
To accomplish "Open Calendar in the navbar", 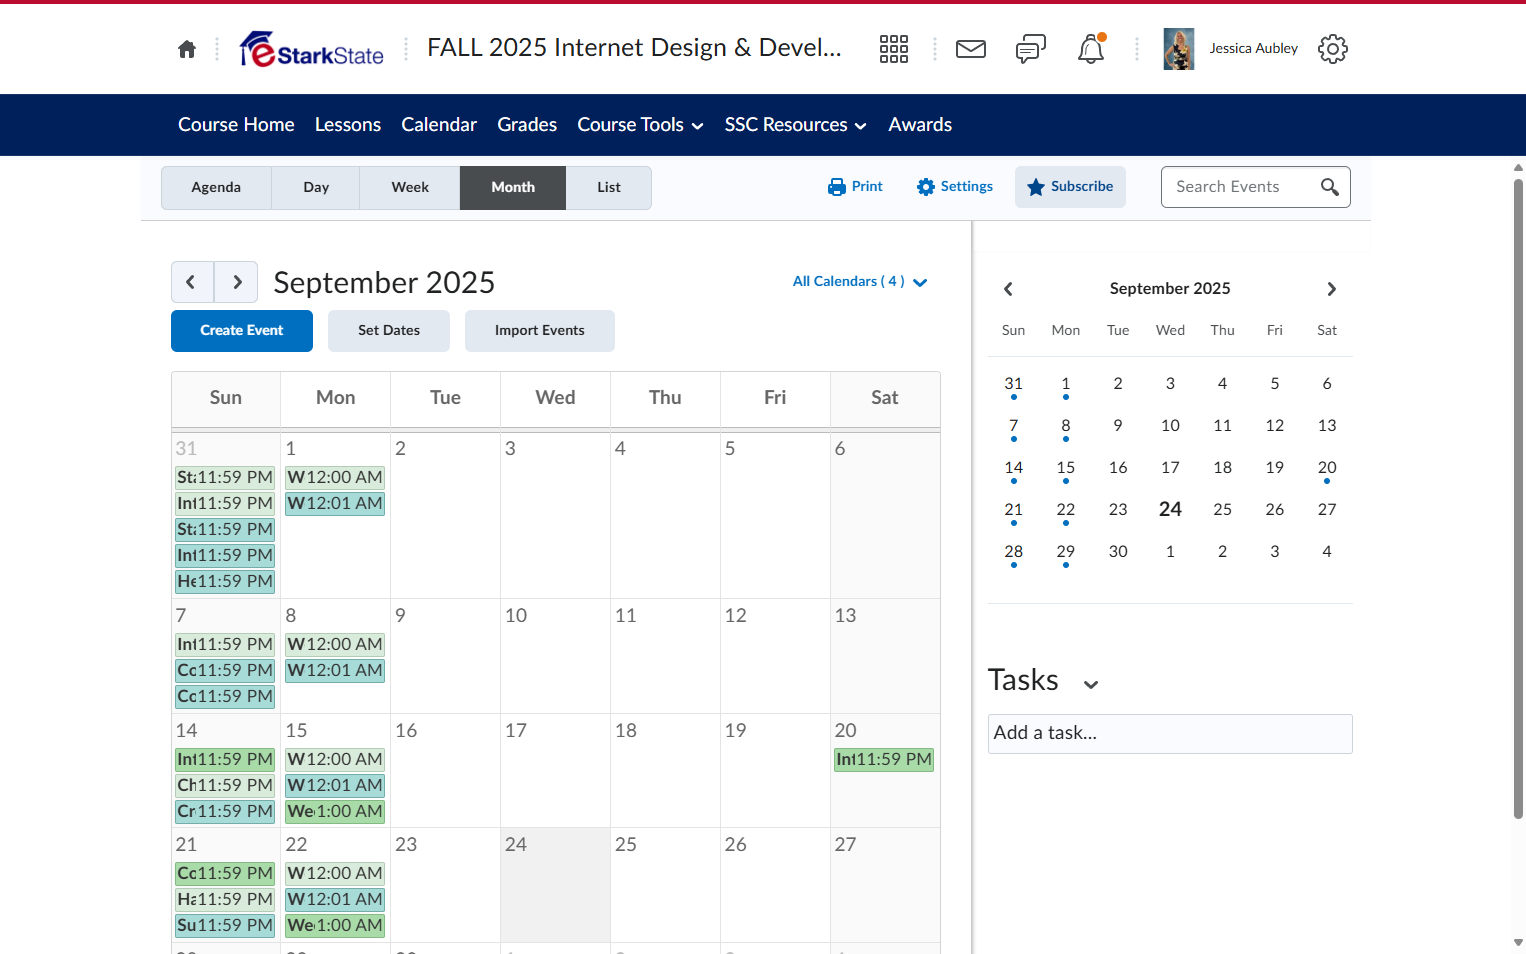I will point(439,125).
